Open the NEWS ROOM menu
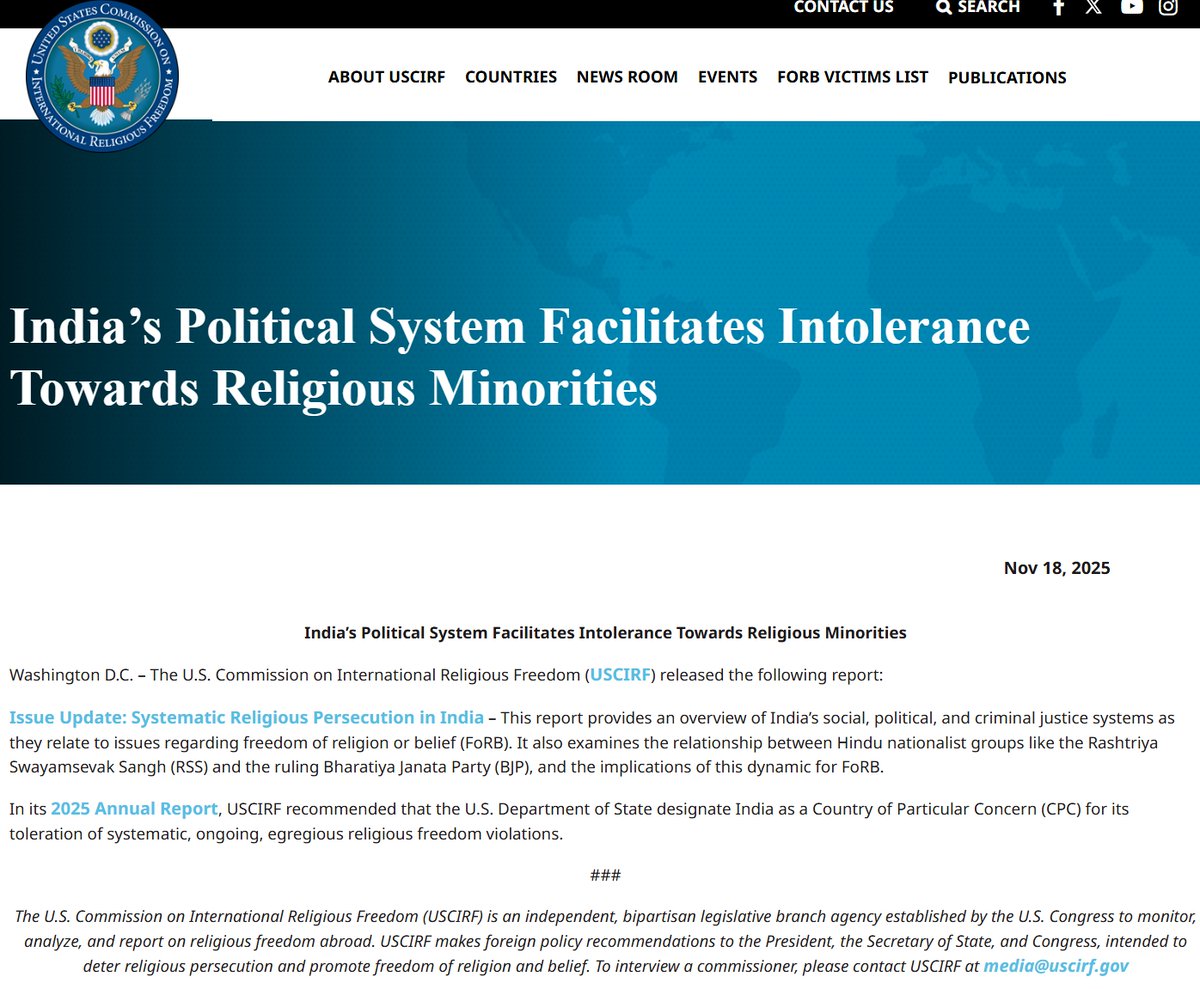The height and width of the screenshot is (989, 1200). pos(627,77)
